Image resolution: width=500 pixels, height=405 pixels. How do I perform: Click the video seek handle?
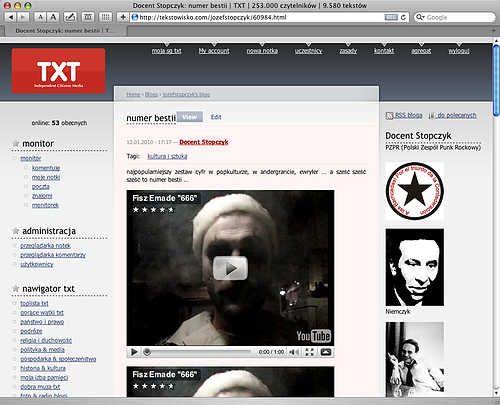coord(147,352)
